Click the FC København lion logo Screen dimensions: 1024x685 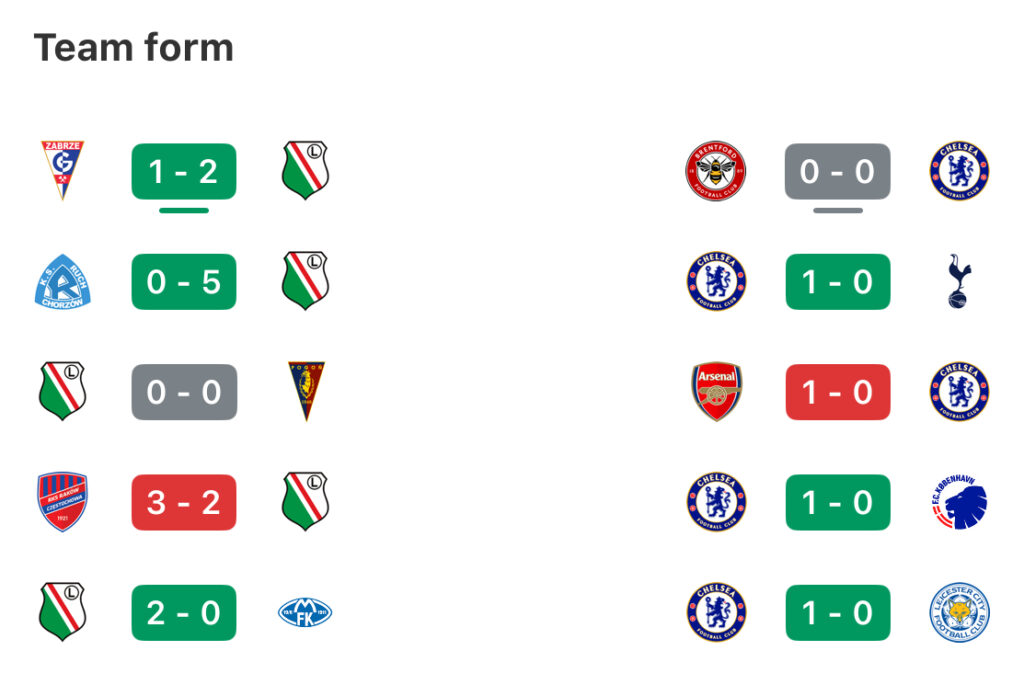click(x=959, y=502)
